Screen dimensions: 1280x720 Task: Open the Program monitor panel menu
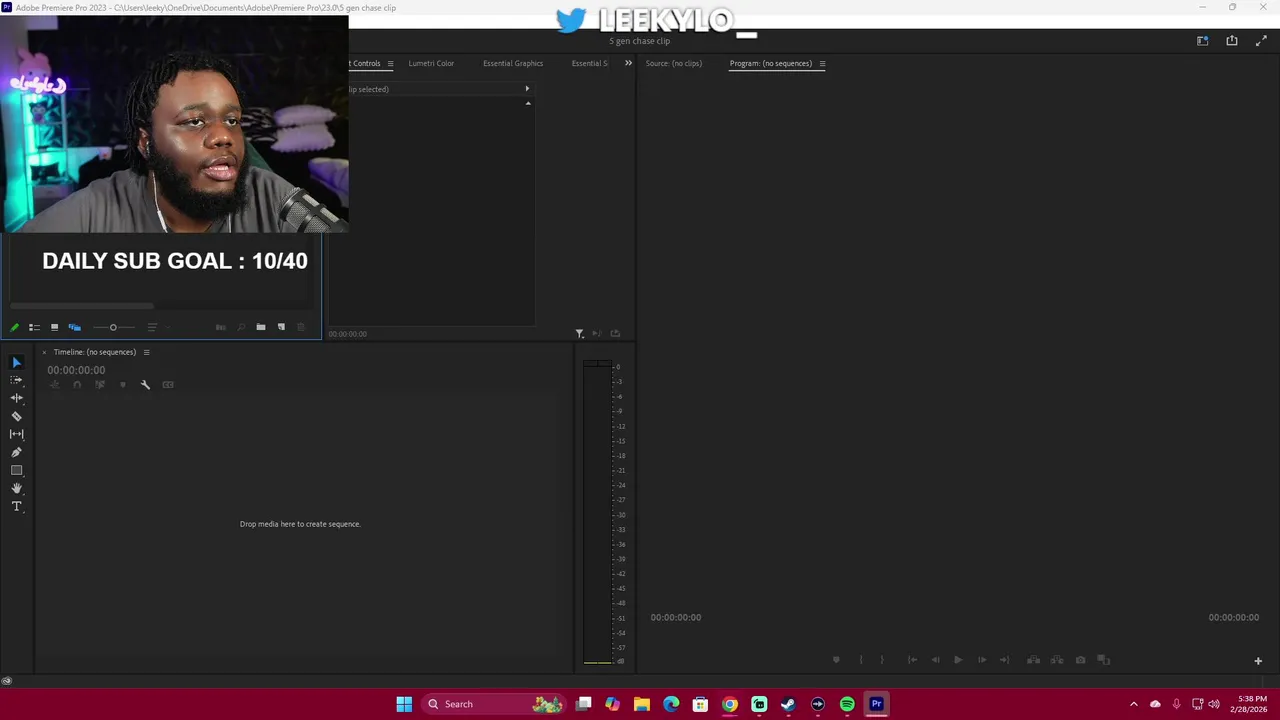pyautogui.click(x=822, y=64)
